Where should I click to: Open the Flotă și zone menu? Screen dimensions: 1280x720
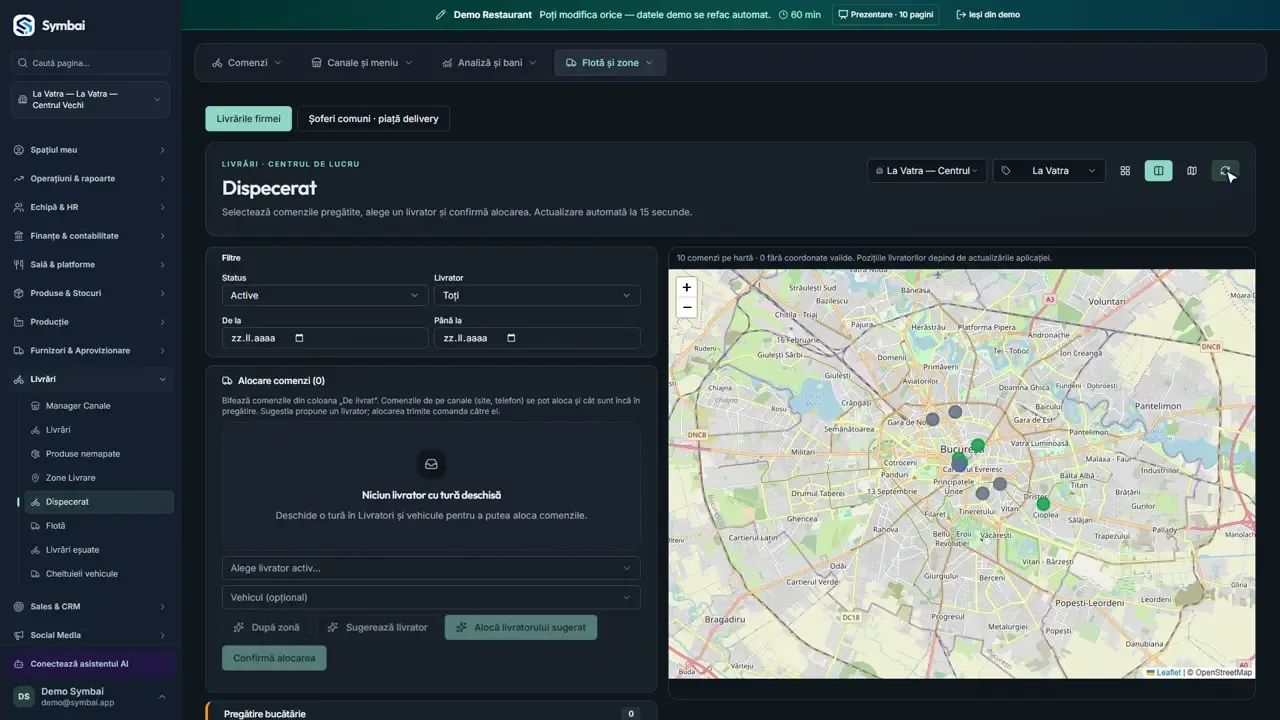point(610,62)
